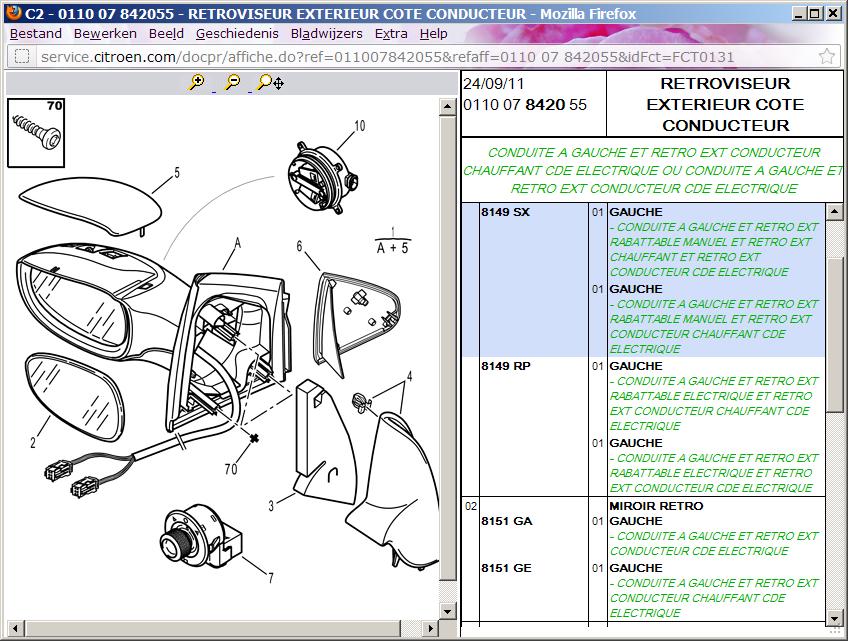The width and height of the screenshot is (848, 641).
Task: Click diagram scroll up arrow
Action: 447,107
